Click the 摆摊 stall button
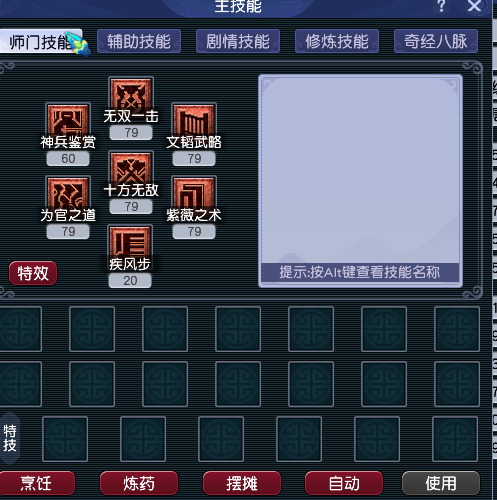The image size is (497, 500). coord(242,483)
